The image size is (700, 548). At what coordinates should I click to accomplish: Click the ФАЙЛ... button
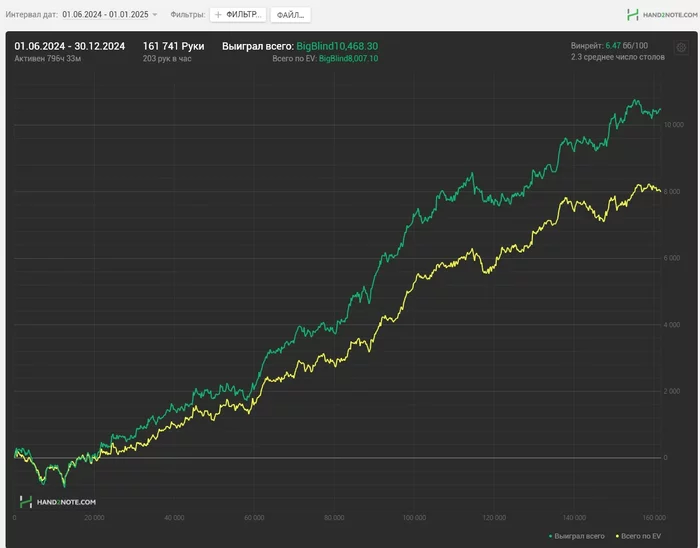291,15
